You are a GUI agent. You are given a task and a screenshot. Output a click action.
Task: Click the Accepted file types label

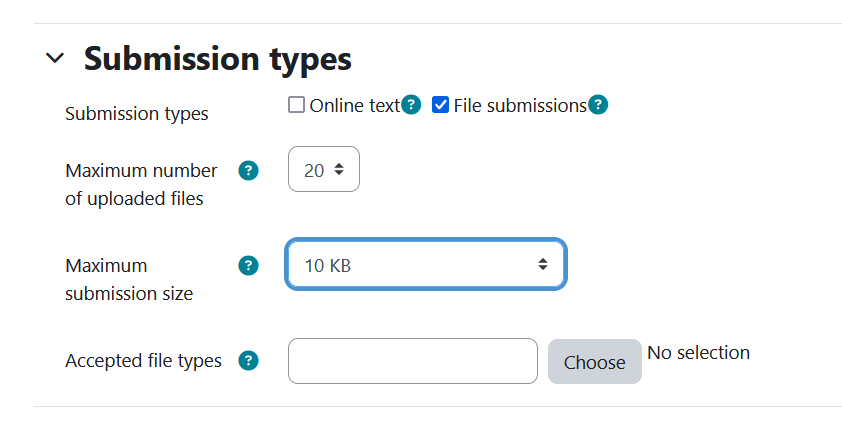(143, 361)
